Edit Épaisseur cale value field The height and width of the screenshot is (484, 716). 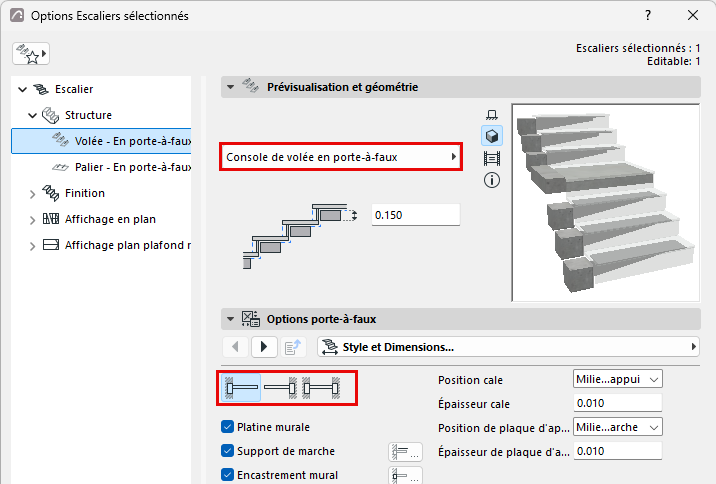[x=618, y=403]
